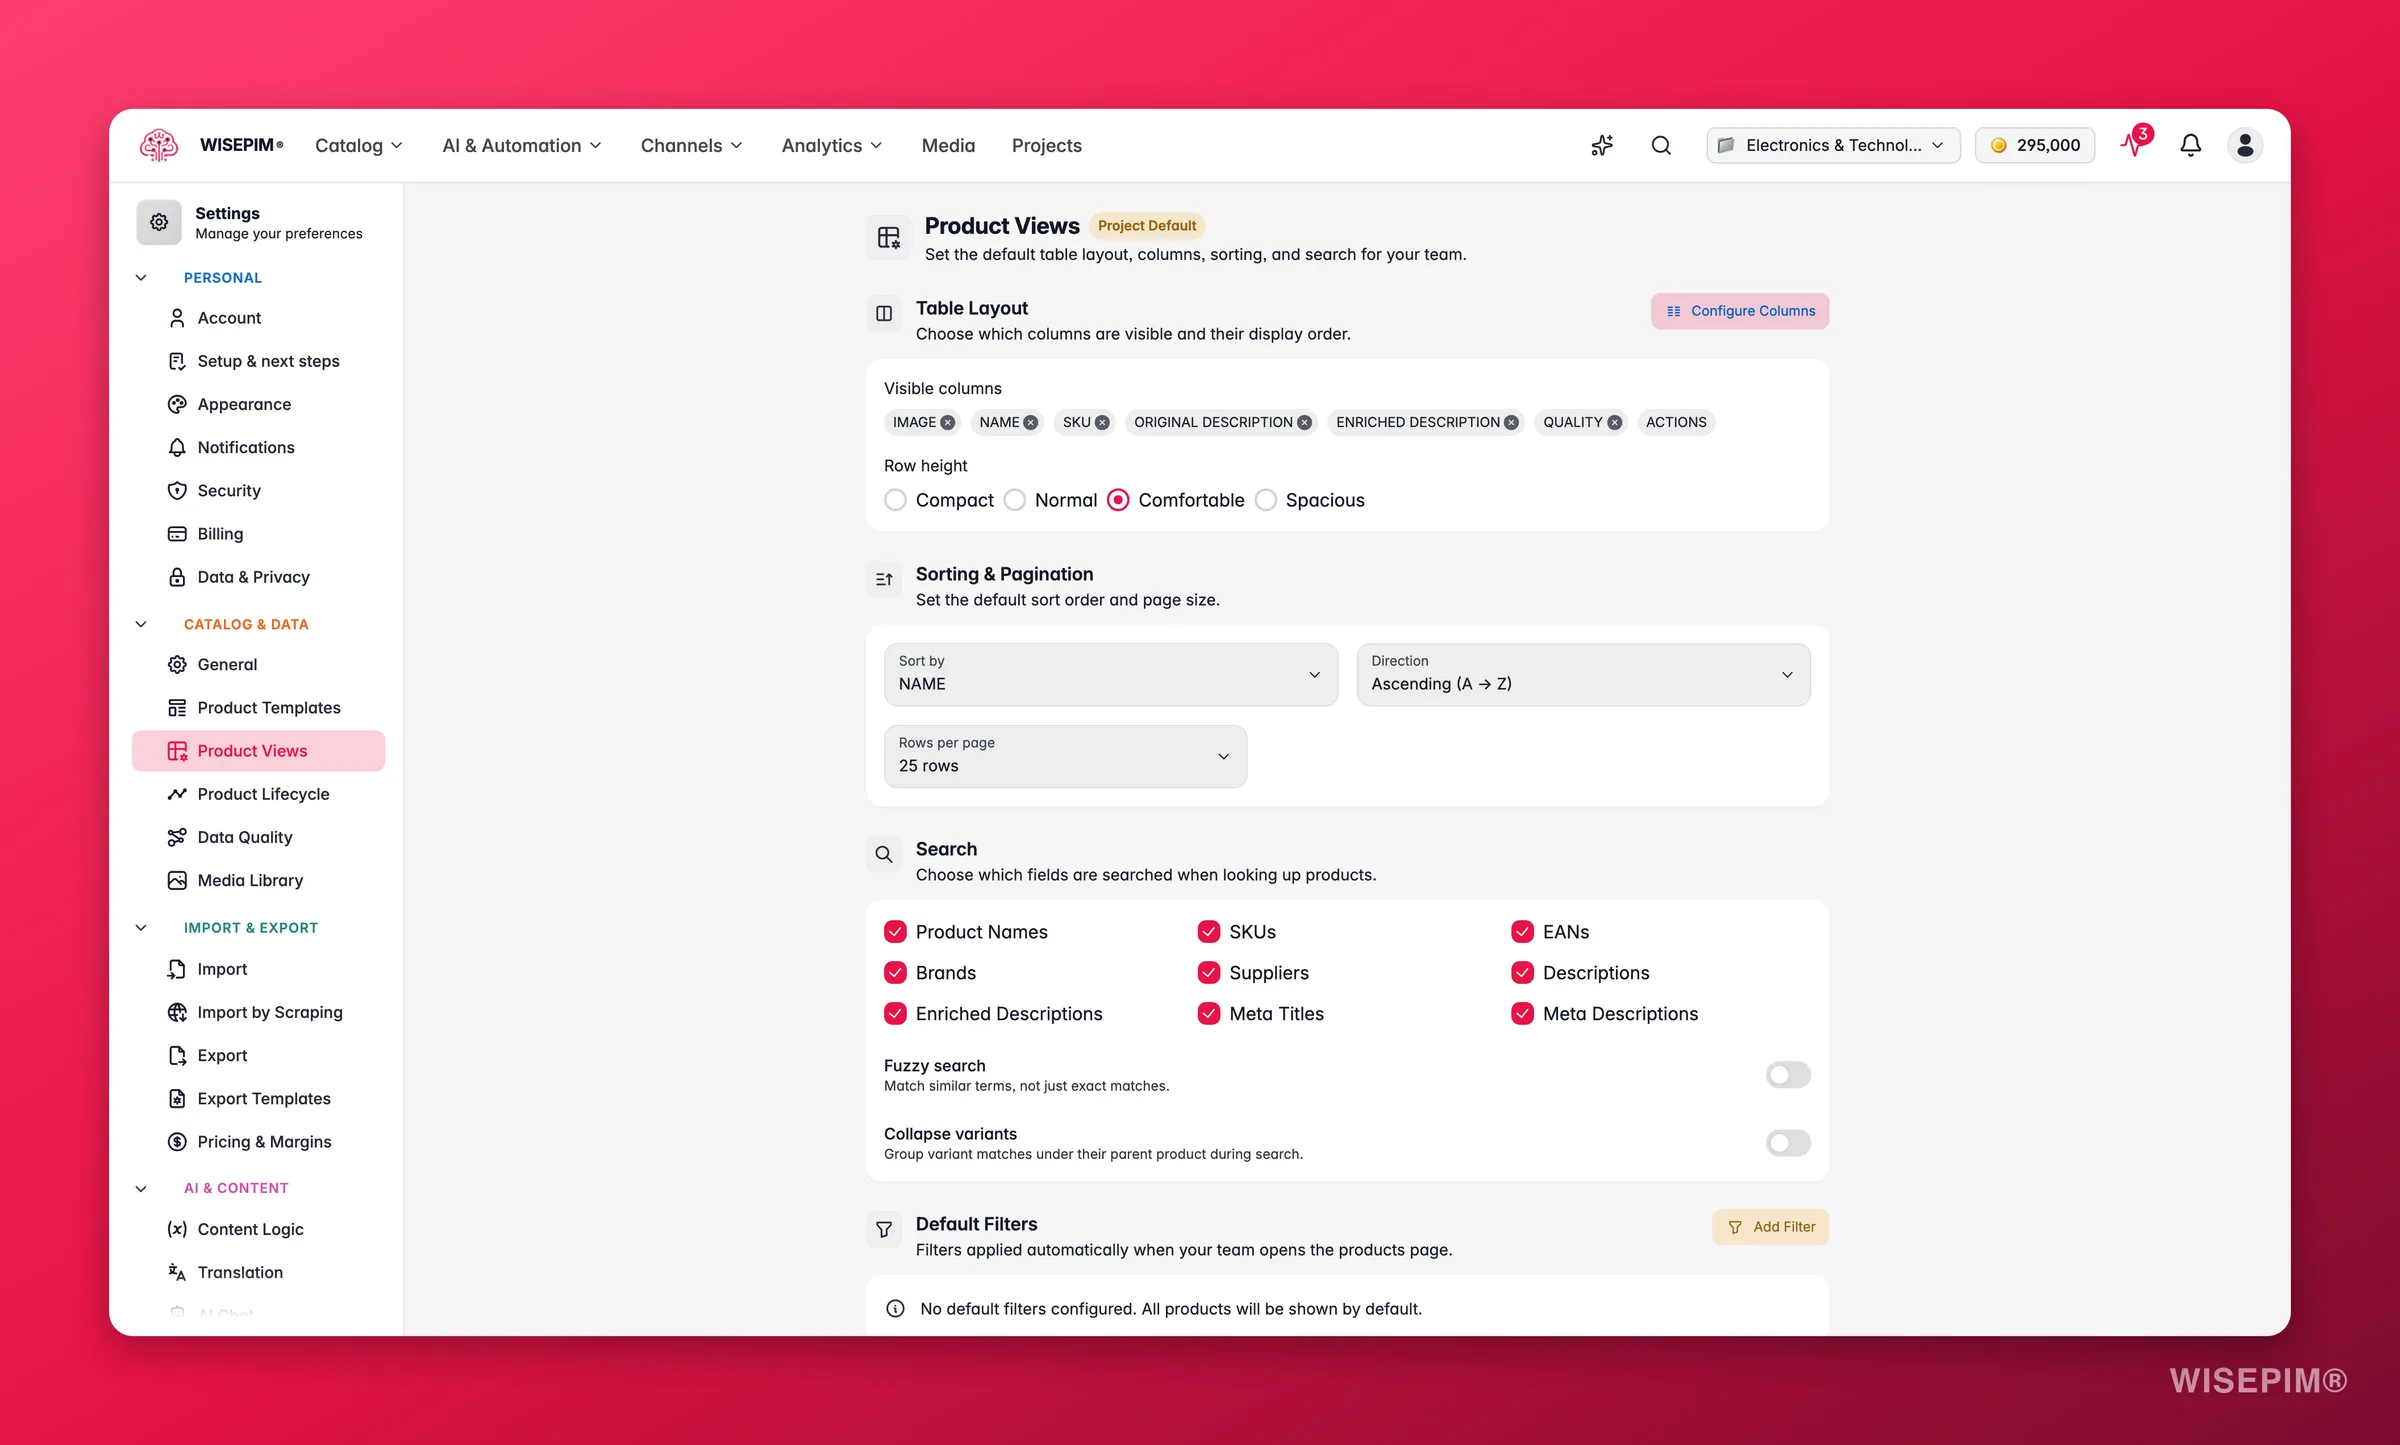Collapse the AI & CONTENT section
The height and width of the screenshot is (1445, 2400).
coord(141,1188)
